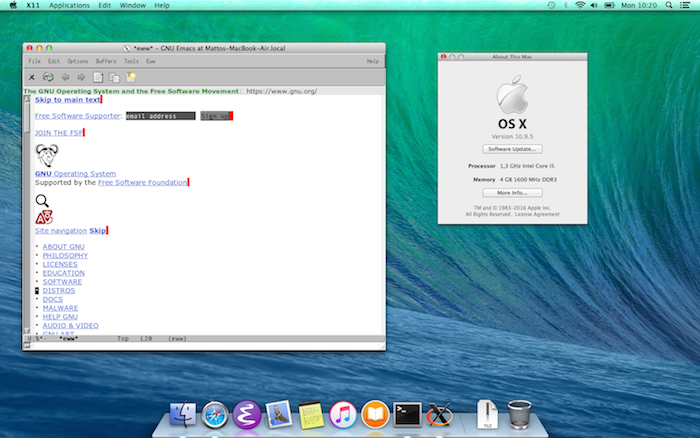Screen dimensions: 700x438
Task: Click the bookmark star icon in Emacs toolbar
Action: [131, 77]
